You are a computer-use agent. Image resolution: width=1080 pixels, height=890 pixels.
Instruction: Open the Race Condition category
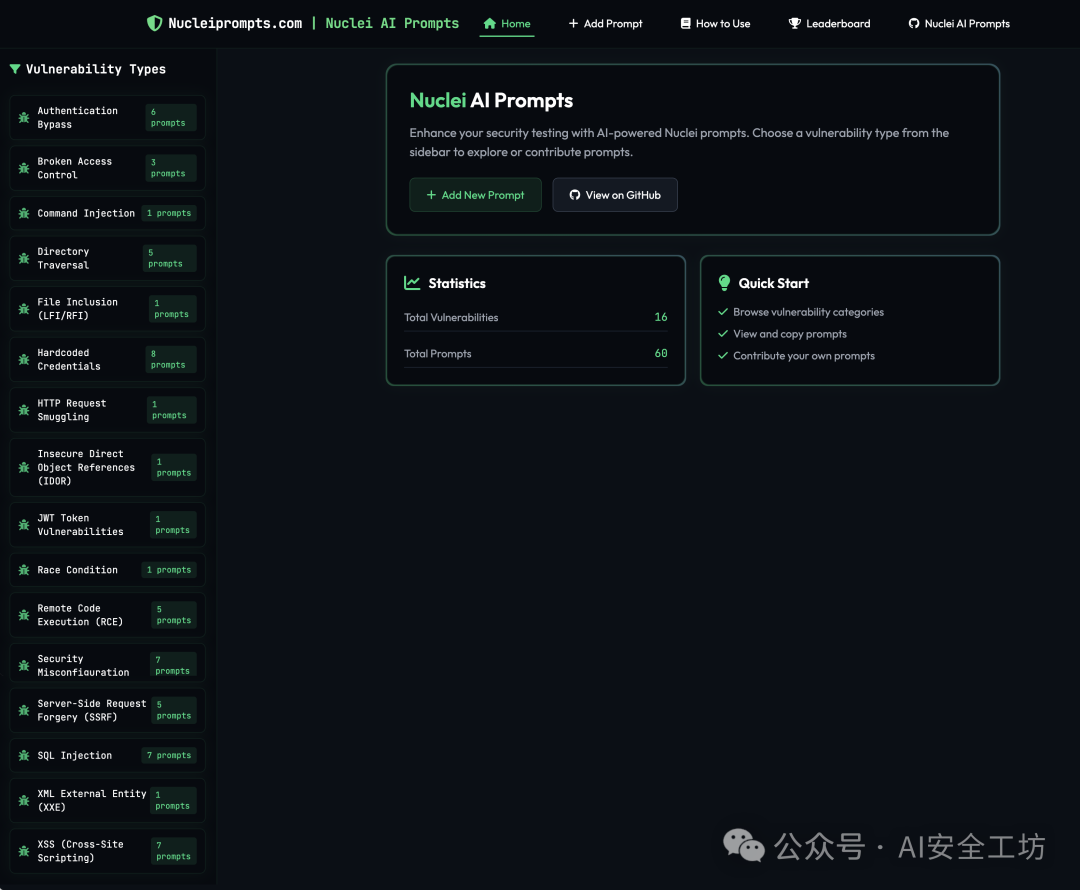107,570
